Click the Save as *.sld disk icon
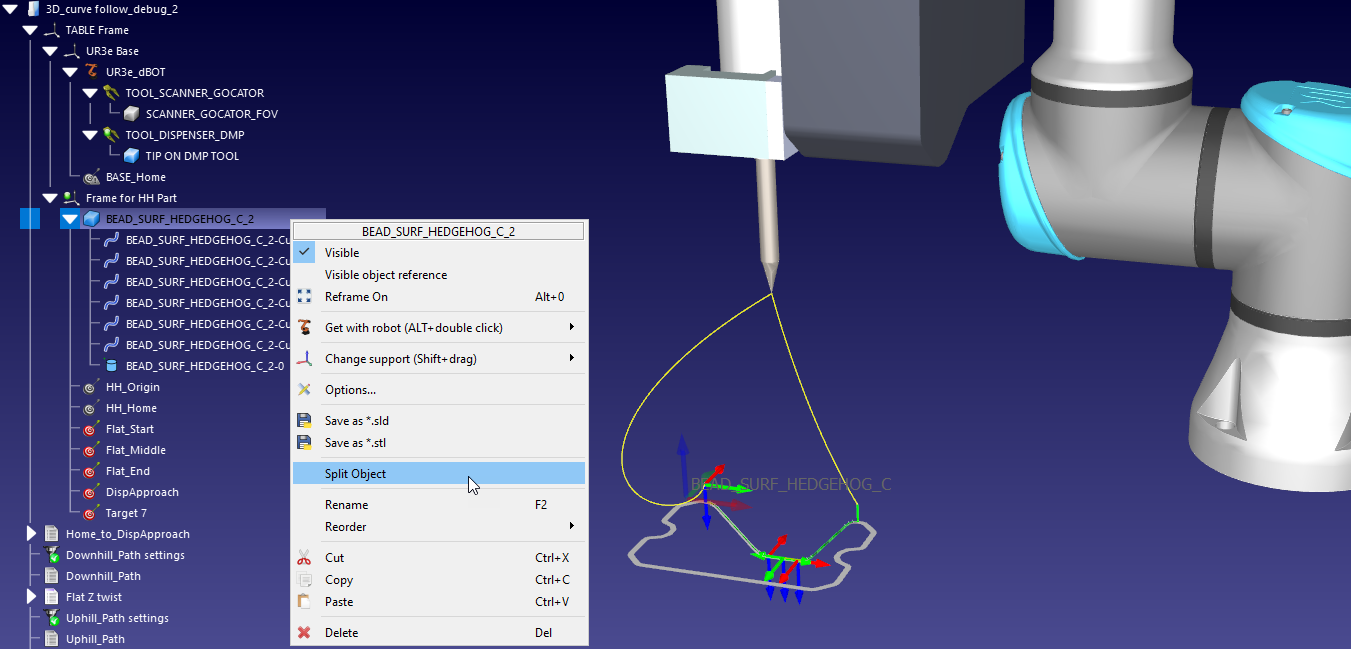 pyautogui.click(x=305, y=421)
